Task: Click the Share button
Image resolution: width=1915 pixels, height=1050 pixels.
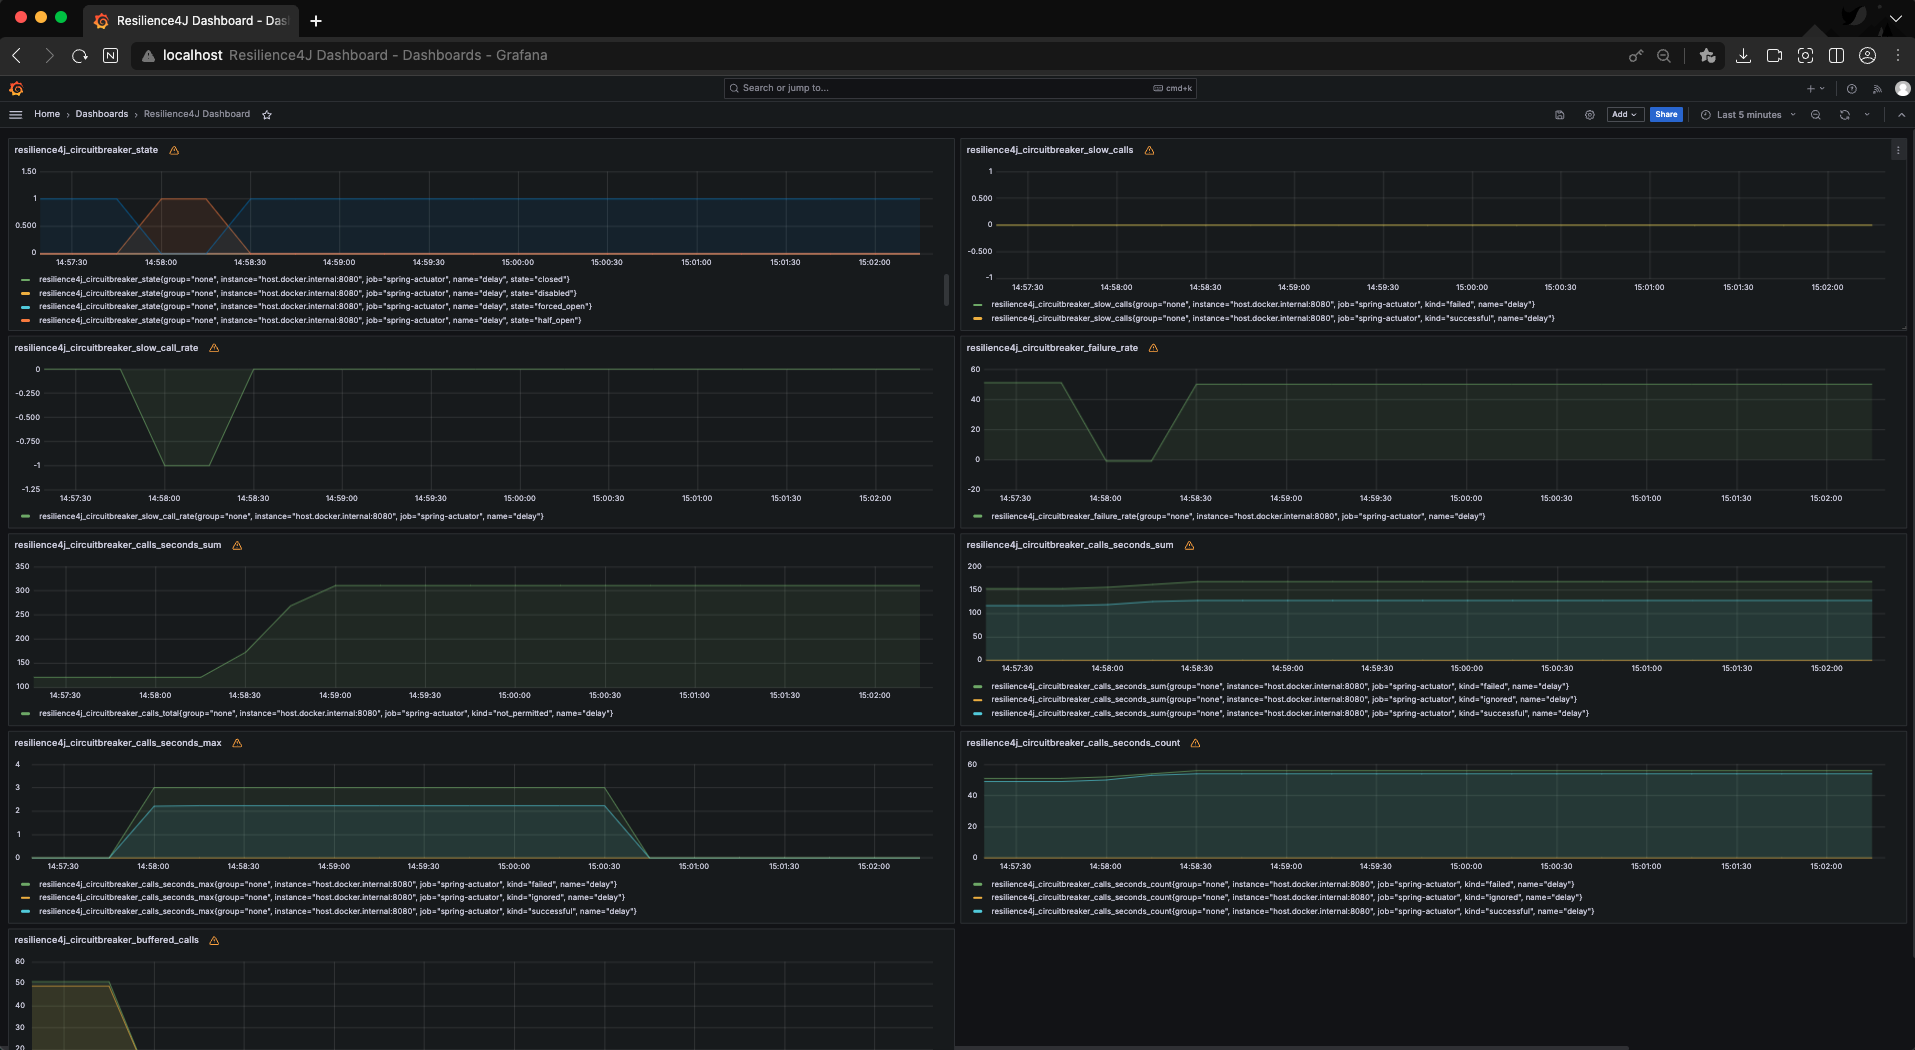Action: [1666, 115]
